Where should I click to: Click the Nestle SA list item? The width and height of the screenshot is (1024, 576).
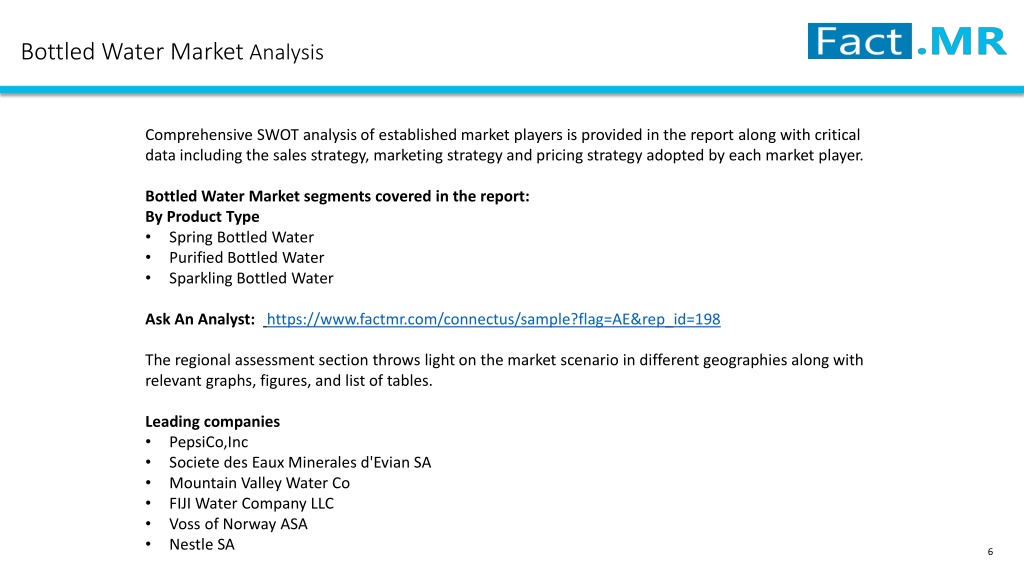tap(201, 544)
